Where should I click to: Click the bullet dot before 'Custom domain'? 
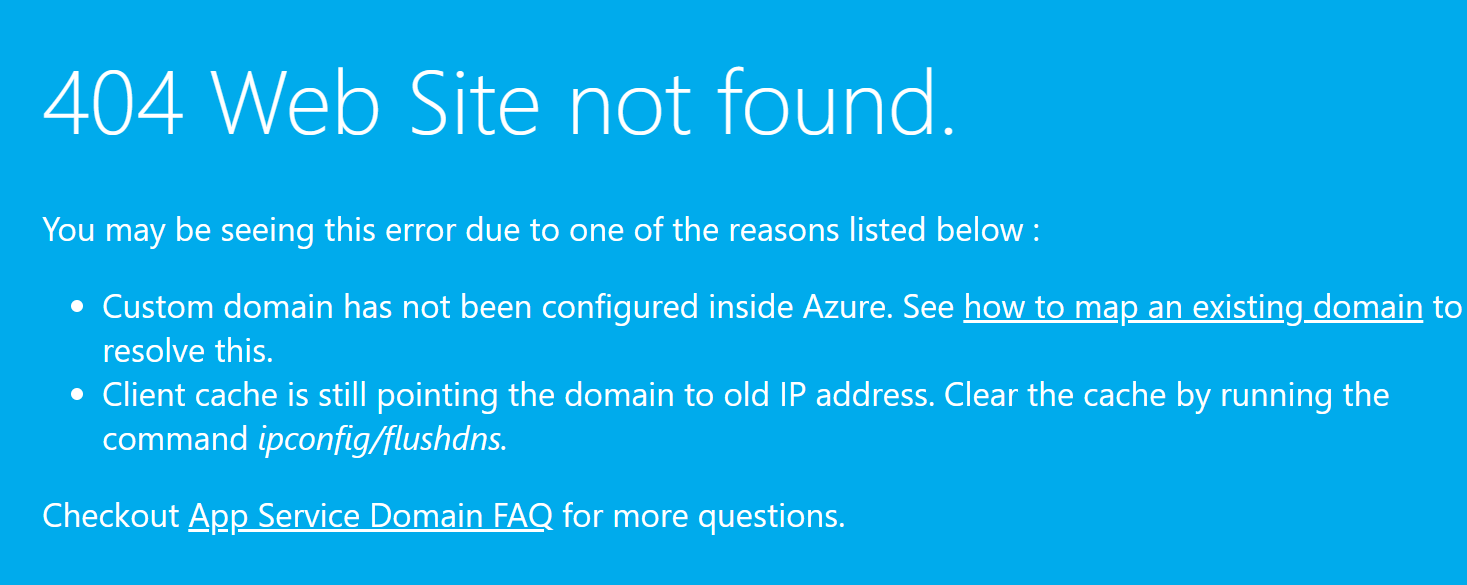[77, 309]
